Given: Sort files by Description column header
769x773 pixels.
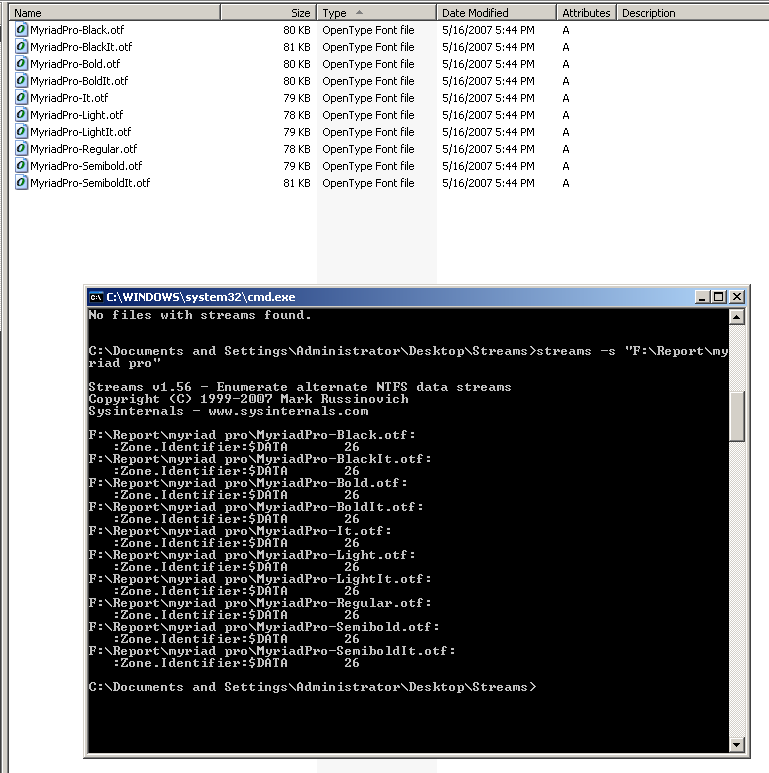Looking at the screenshot, I should [x=693, y=13].
